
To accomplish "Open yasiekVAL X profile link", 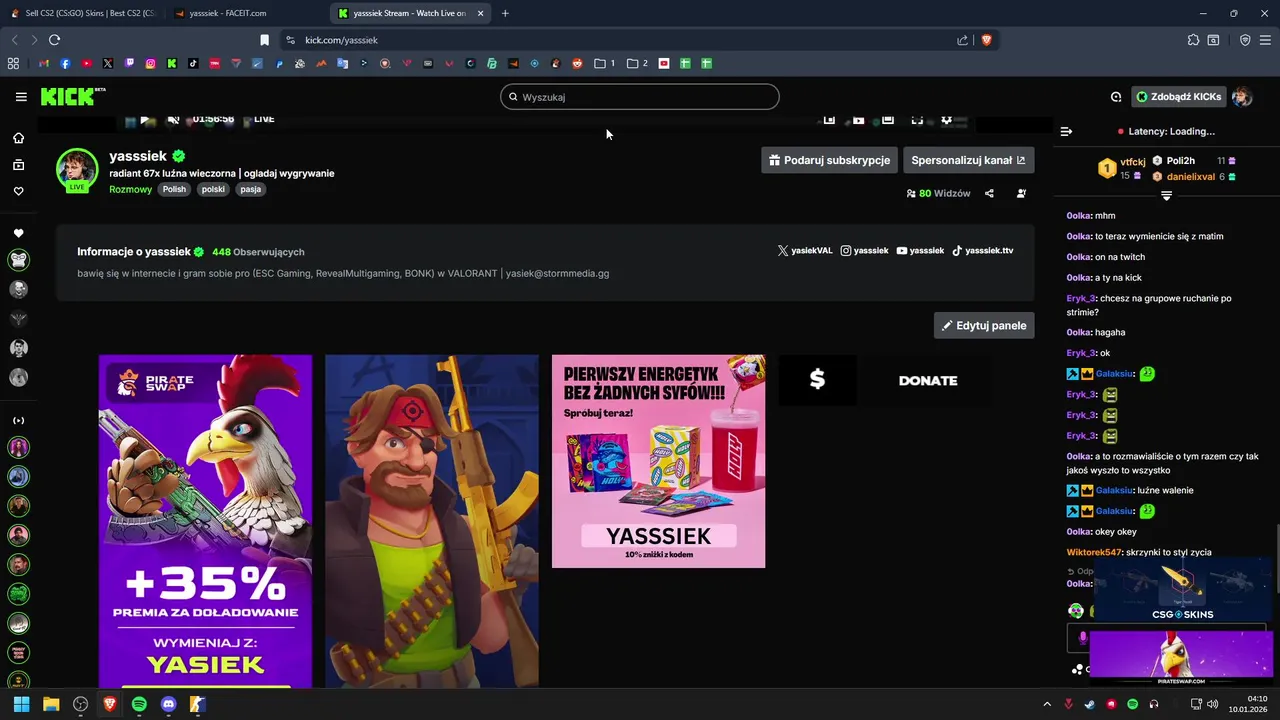I will [x=805, y=251].
